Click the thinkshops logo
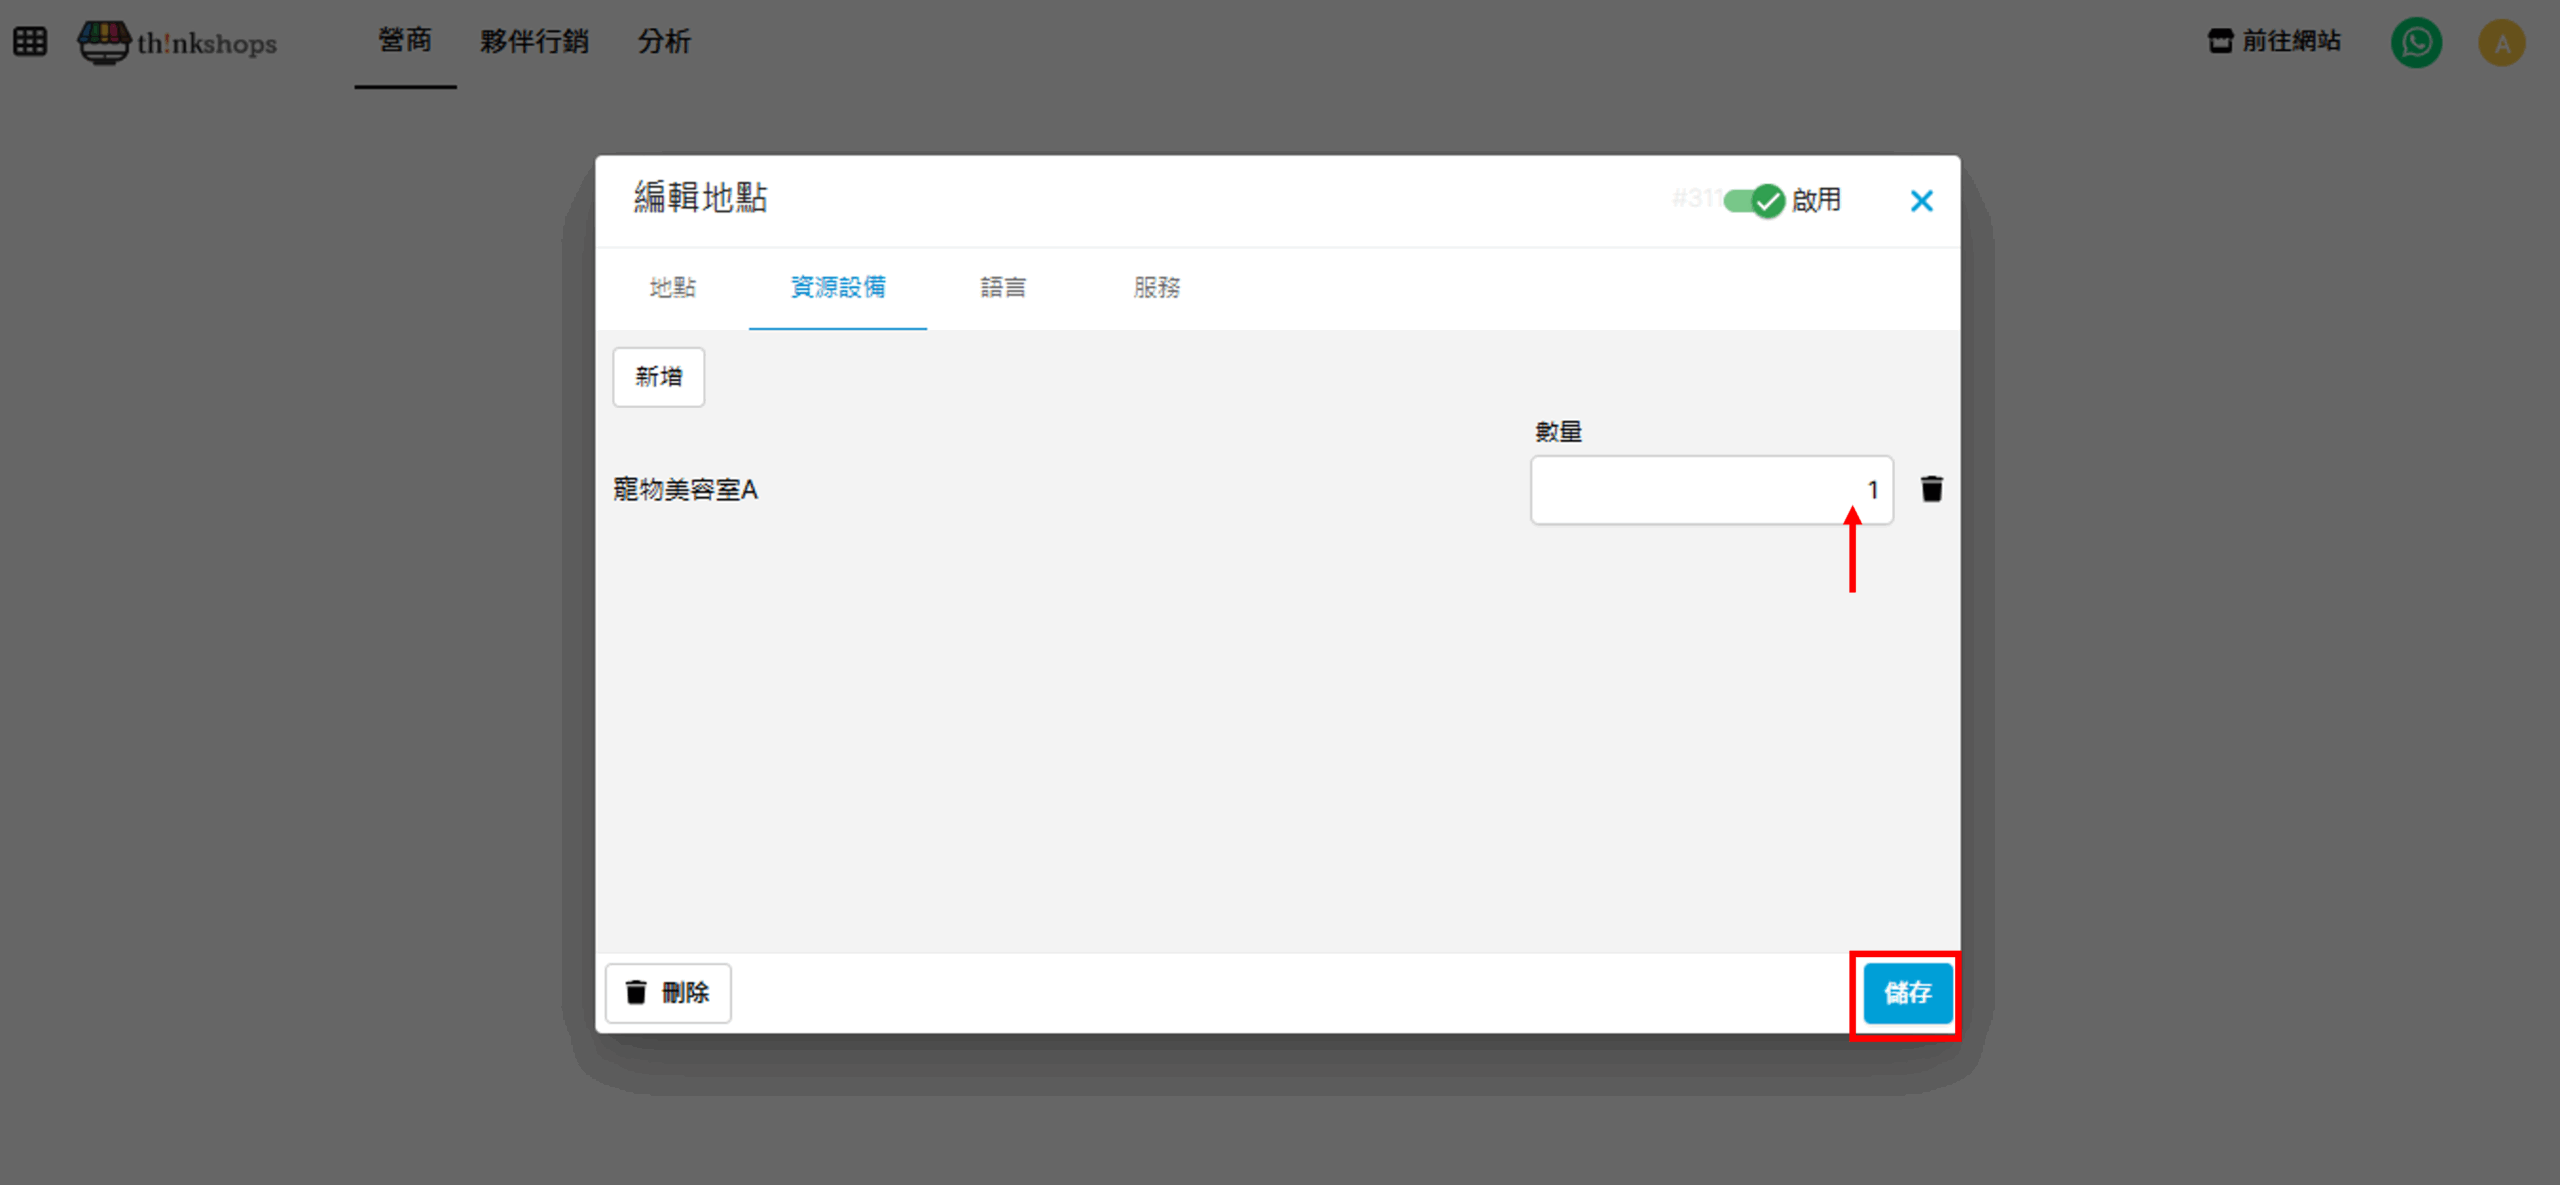Image resolution: width=2560 pixels, height=1185 pixels. [178, 42]
